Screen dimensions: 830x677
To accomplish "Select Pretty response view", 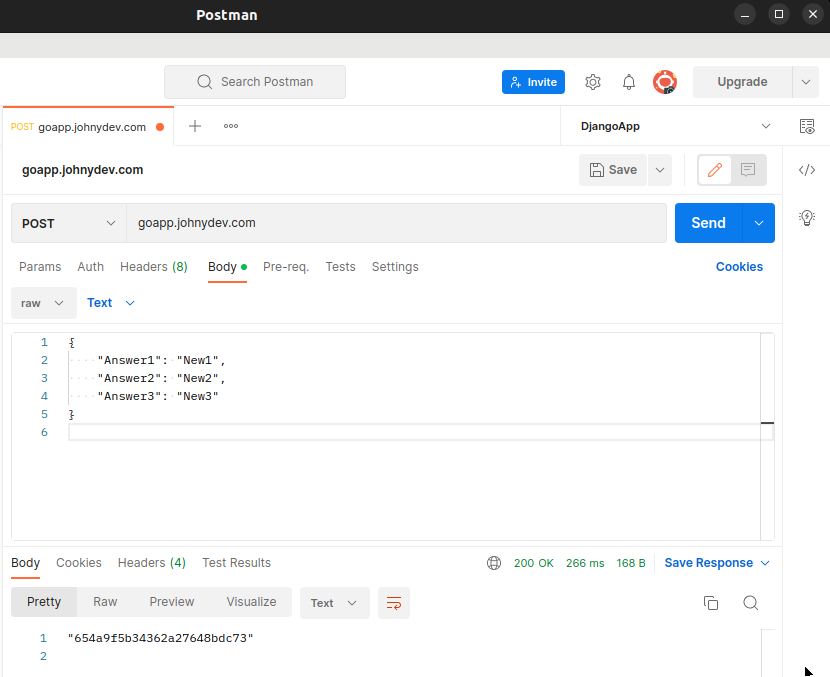I will coord(44,602).
